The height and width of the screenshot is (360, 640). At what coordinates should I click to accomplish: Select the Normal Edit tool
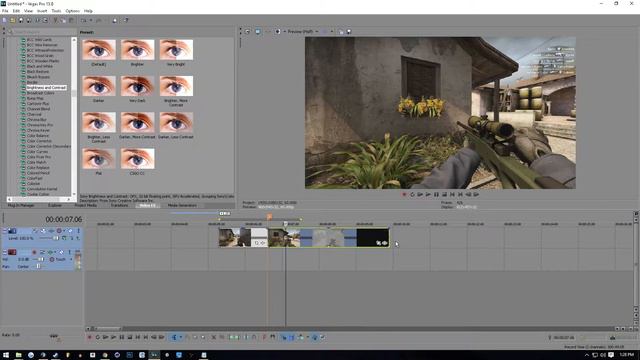[x=174, y=337]
